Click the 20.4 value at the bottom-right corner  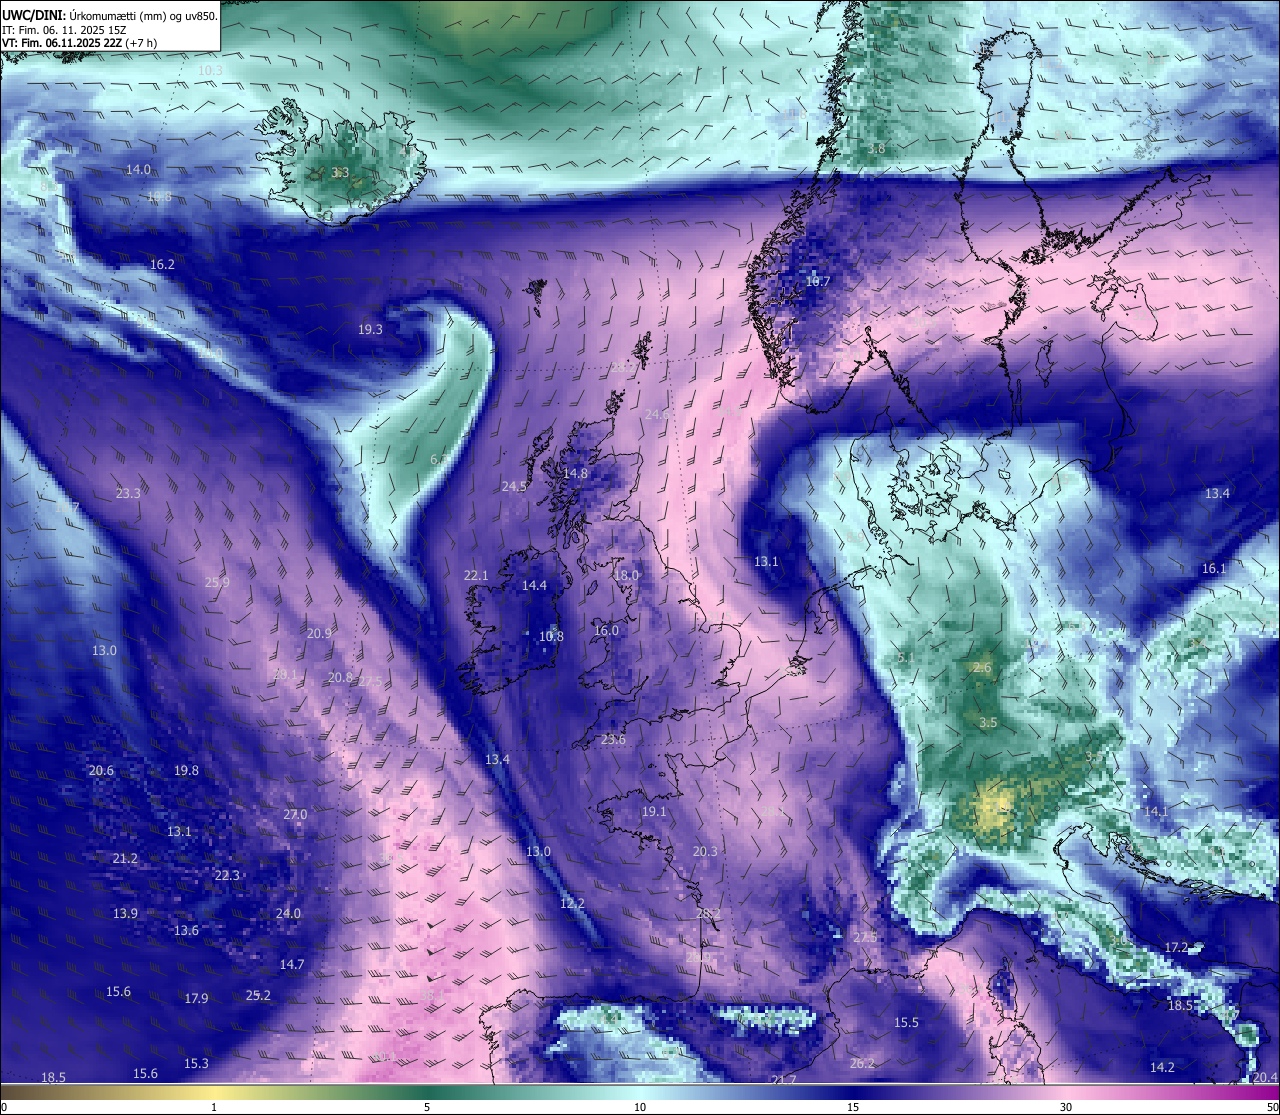point(1265,1077)
